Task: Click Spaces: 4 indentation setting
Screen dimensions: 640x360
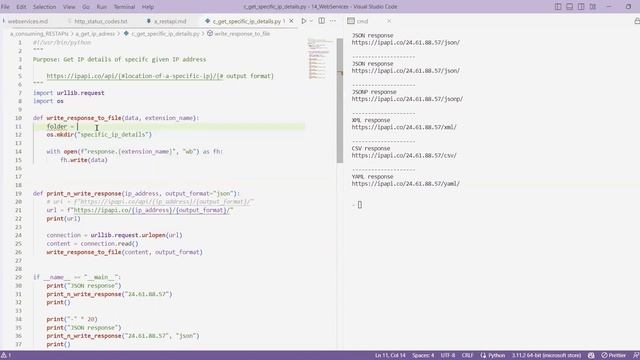Action: click(x=423, y=356)
